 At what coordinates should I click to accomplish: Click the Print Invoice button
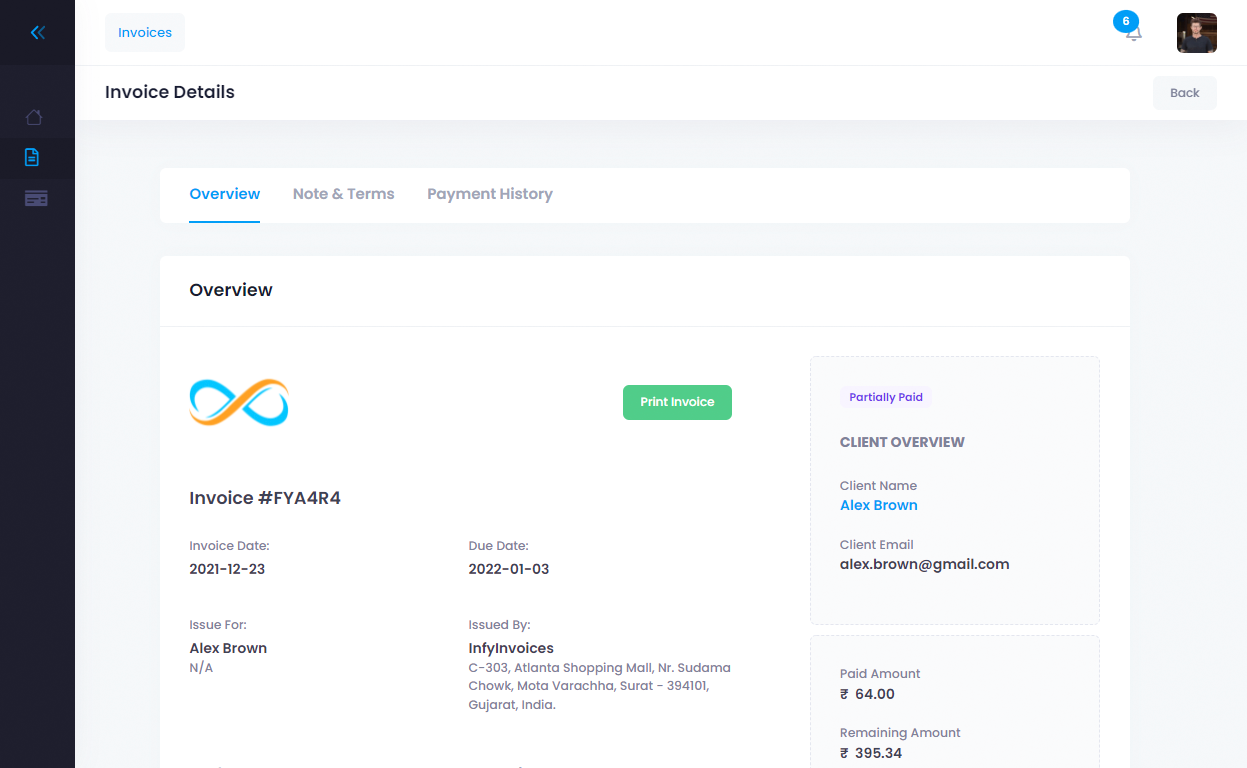point(677,402)
